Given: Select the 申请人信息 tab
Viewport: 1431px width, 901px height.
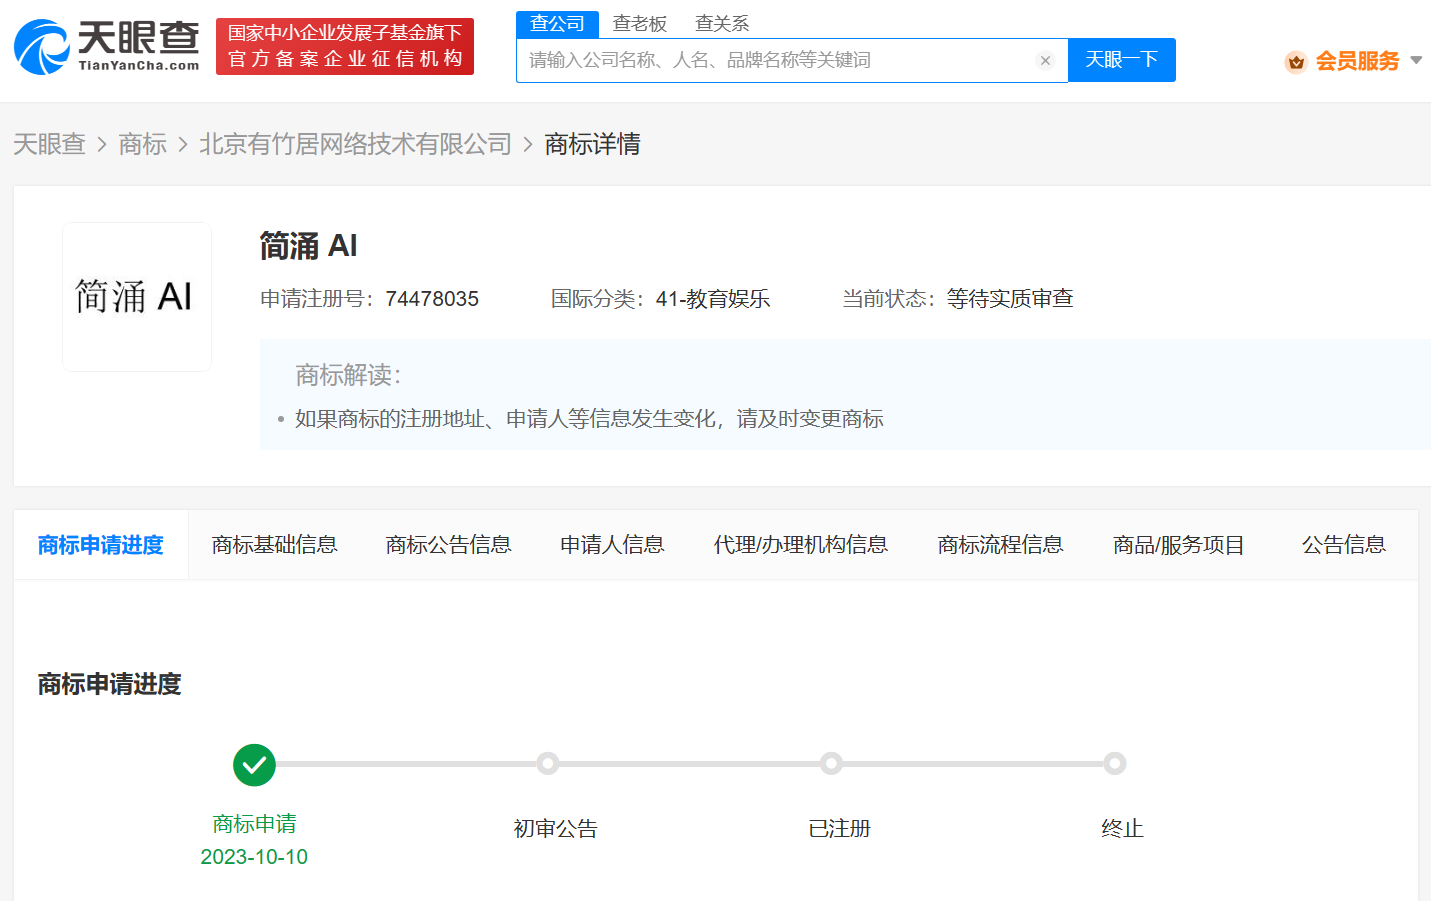Looking at the screenshot, I should [x=612, y=545].
